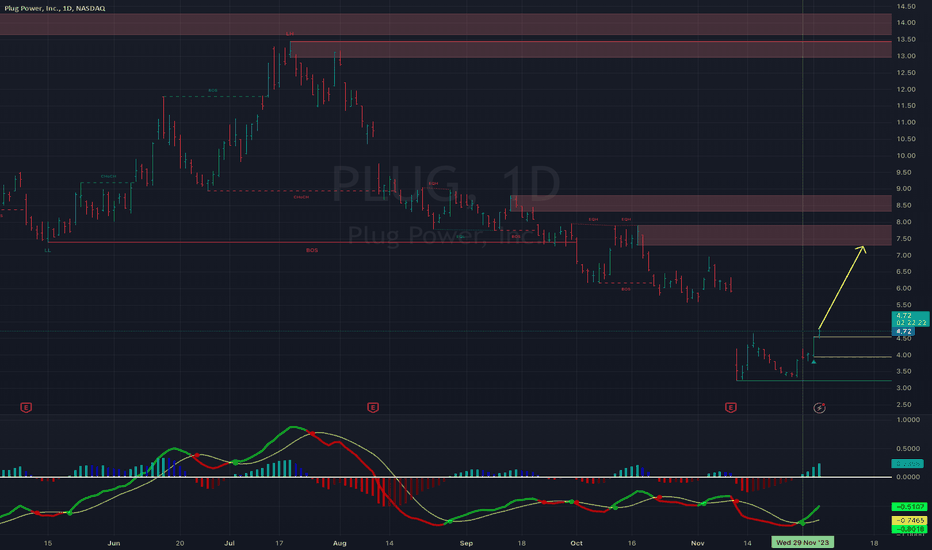Click the blue 4.72 price label

pyautogui.click(x=903, y=331)
